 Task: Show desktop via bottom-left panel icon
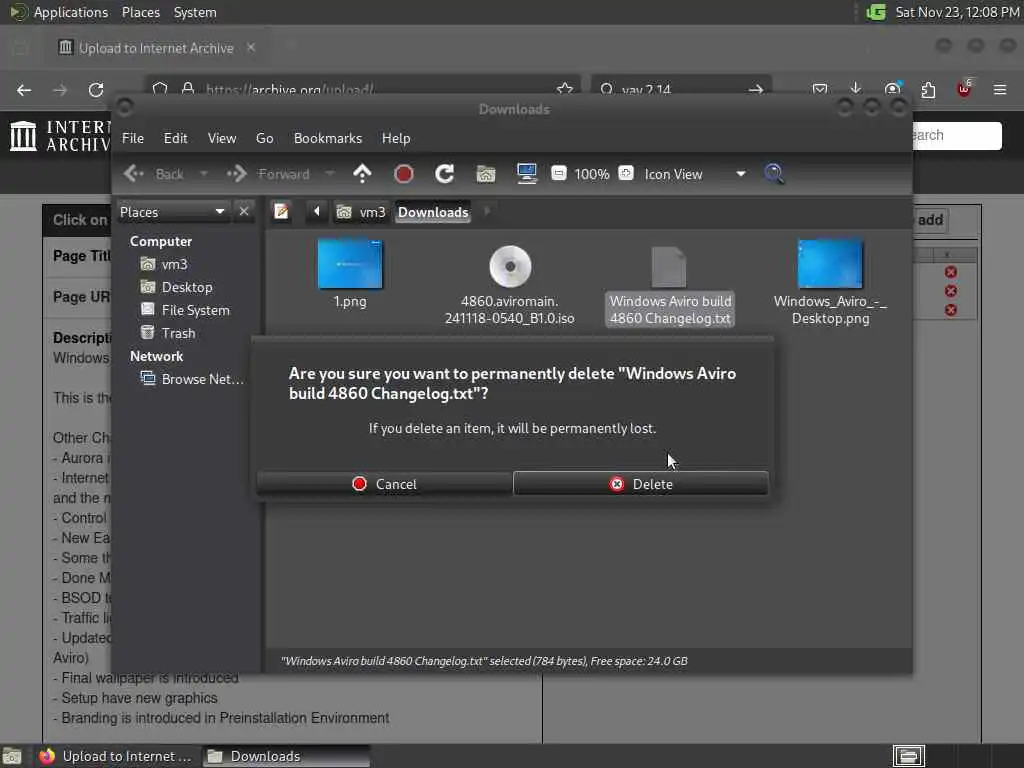point(12,756)
